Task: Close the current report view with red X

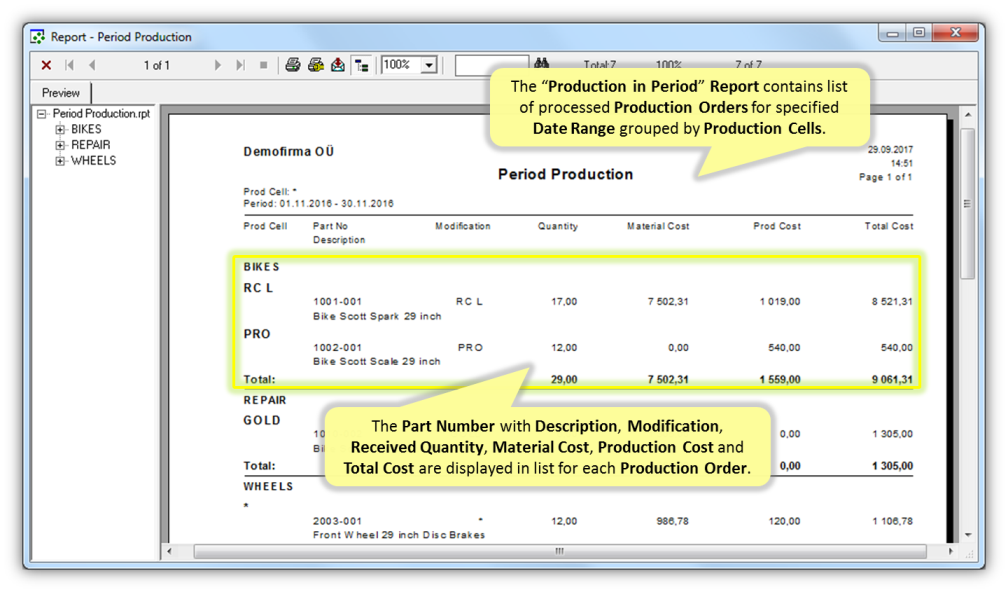Action: click(x=46, y=65)
